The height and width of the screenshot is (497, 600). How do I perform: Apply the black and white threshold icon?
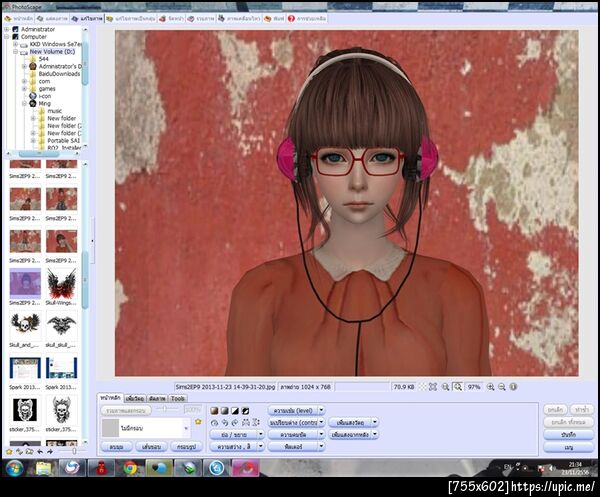(x=235, y=411)
